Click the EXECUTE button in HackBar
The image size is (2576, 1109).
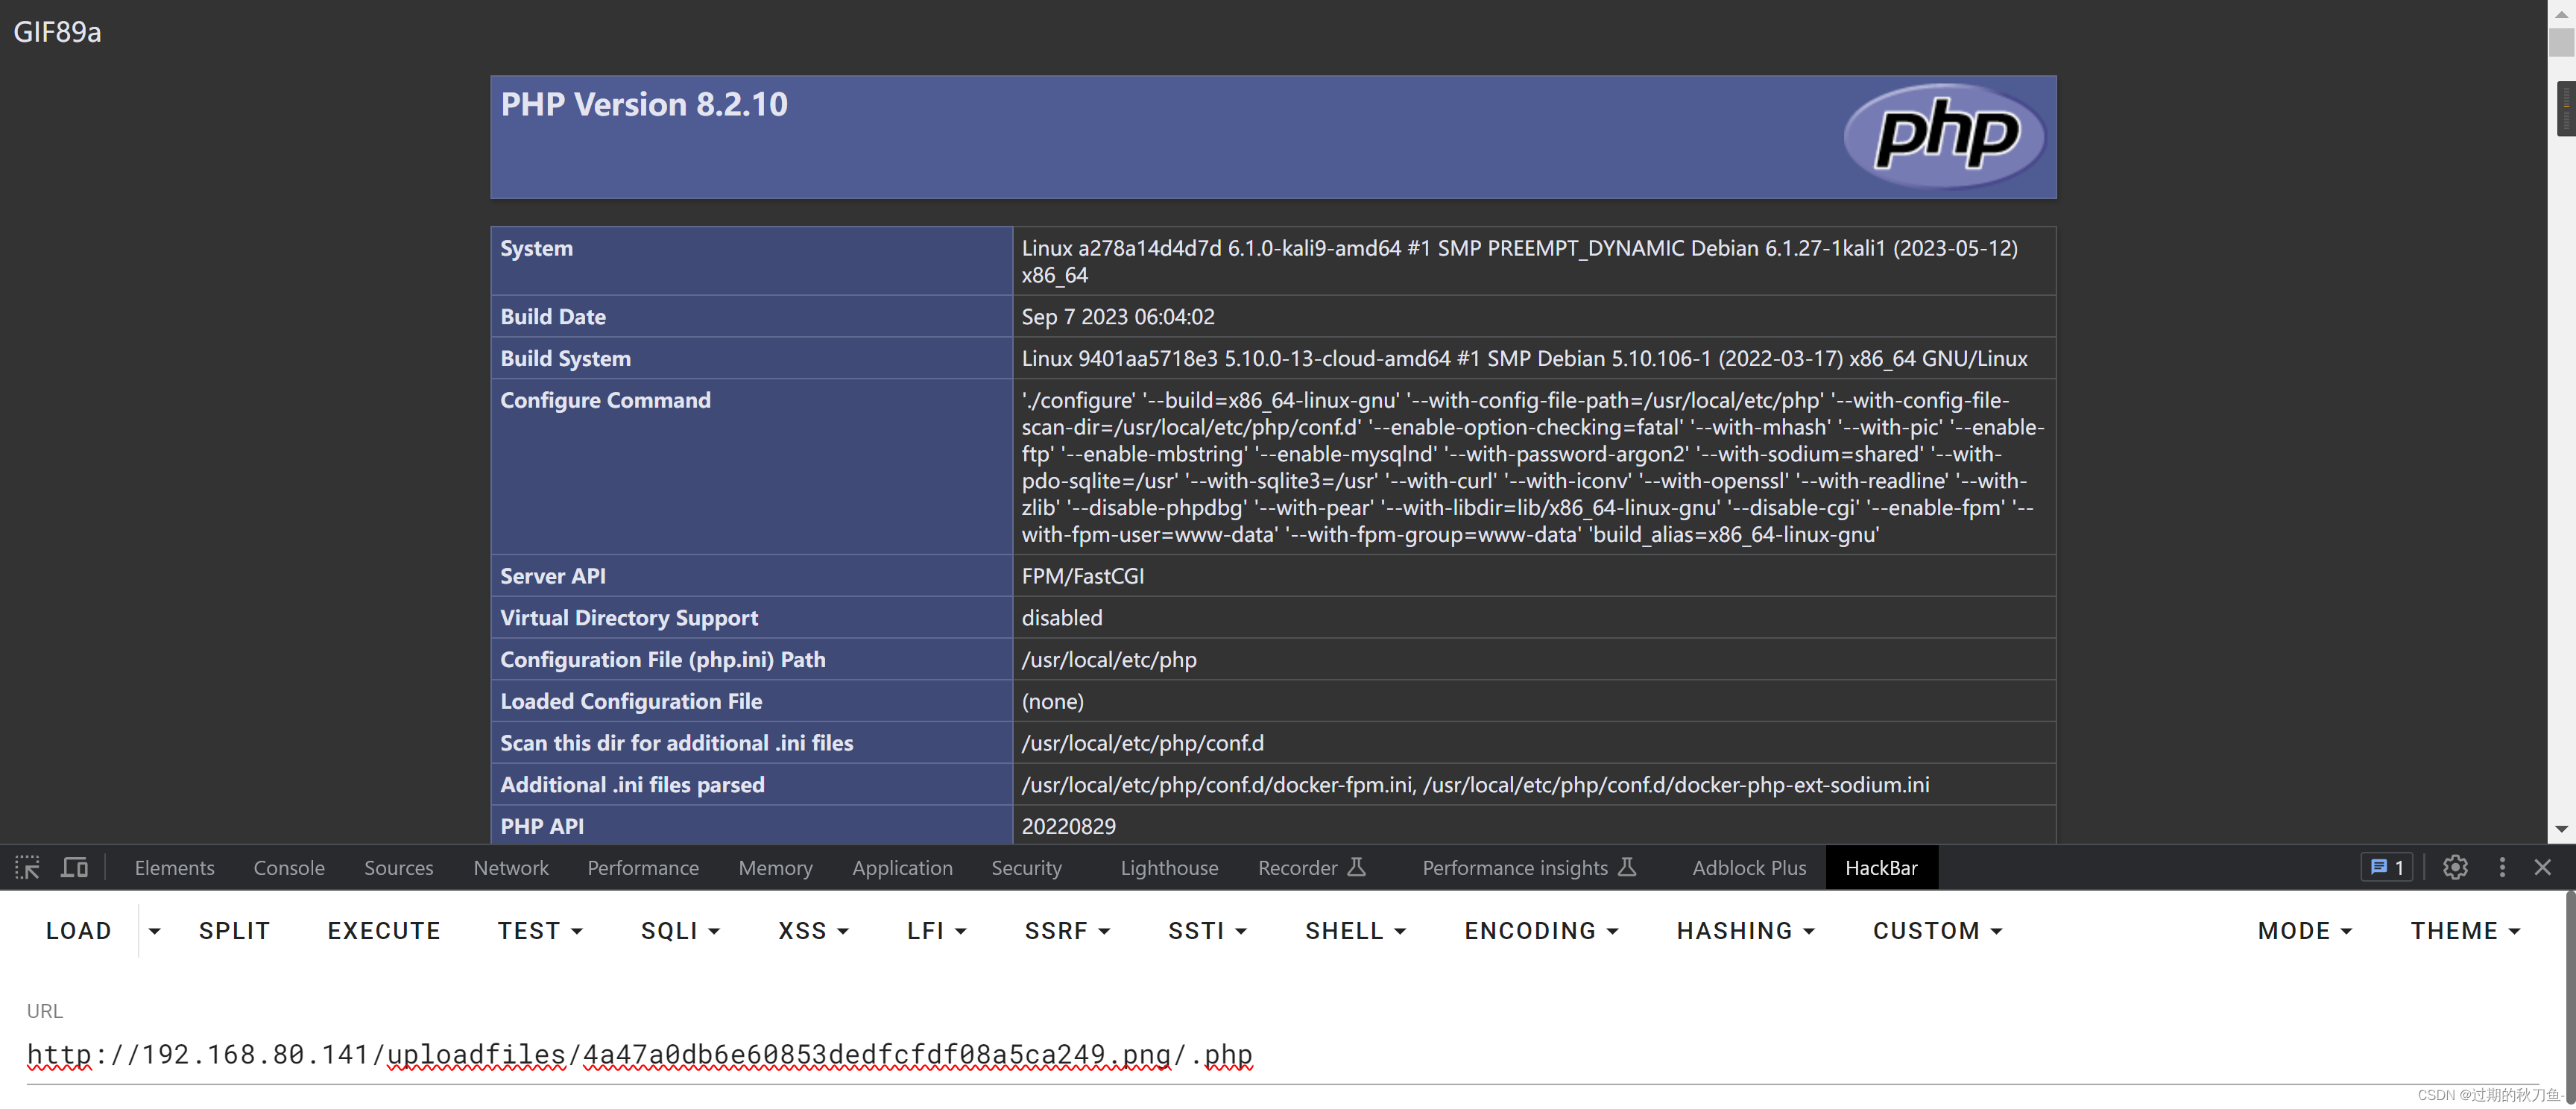[385, 932]
